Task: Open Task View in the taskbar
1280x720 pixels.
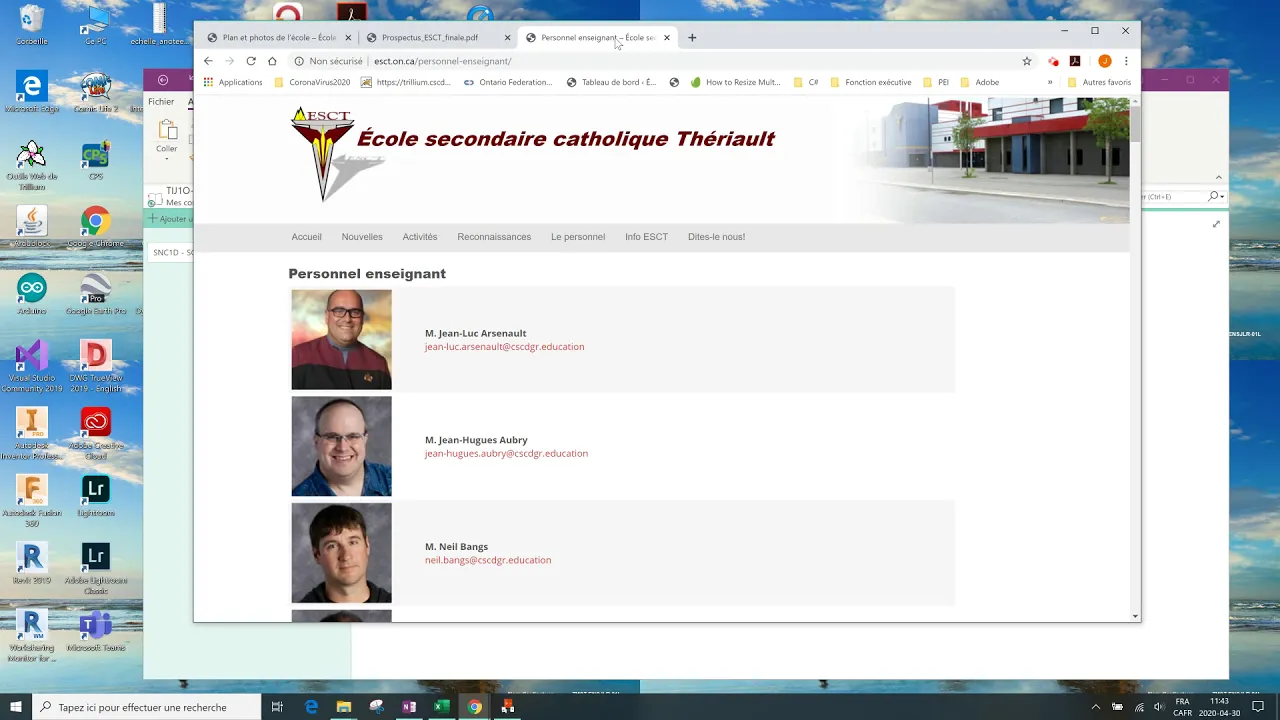Action: 277,707
